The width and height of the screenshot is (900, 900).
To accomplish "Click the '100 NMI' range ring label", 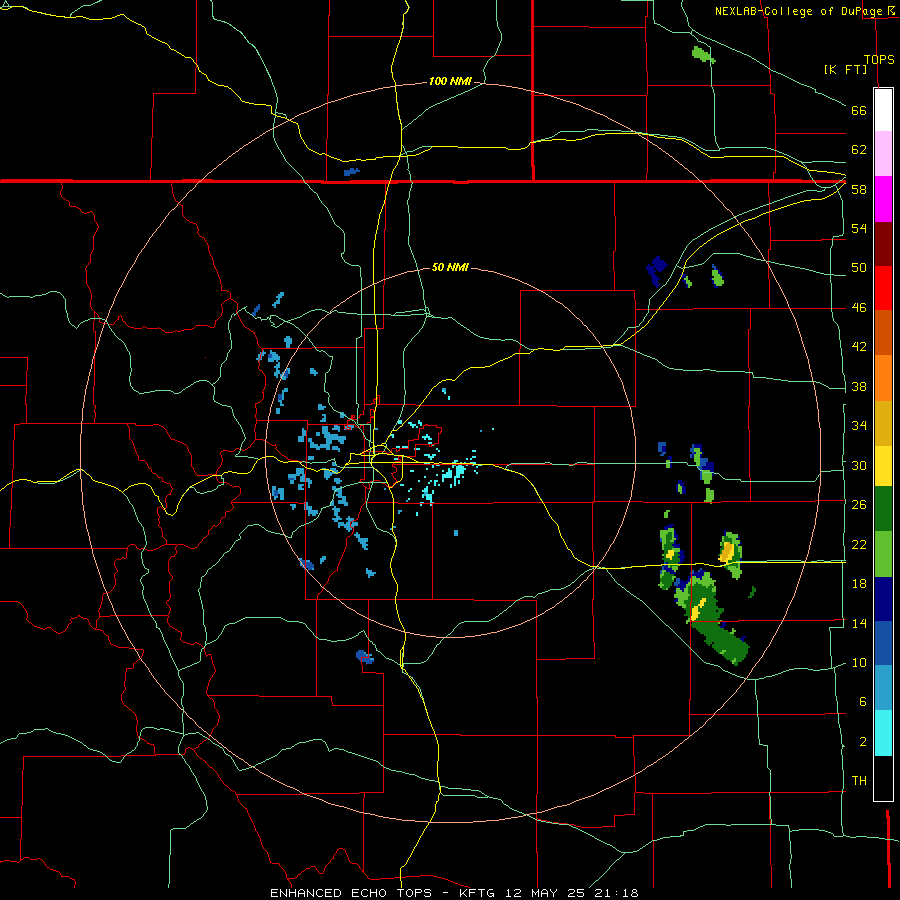I will pyautogui.click(x=450, y=82).
